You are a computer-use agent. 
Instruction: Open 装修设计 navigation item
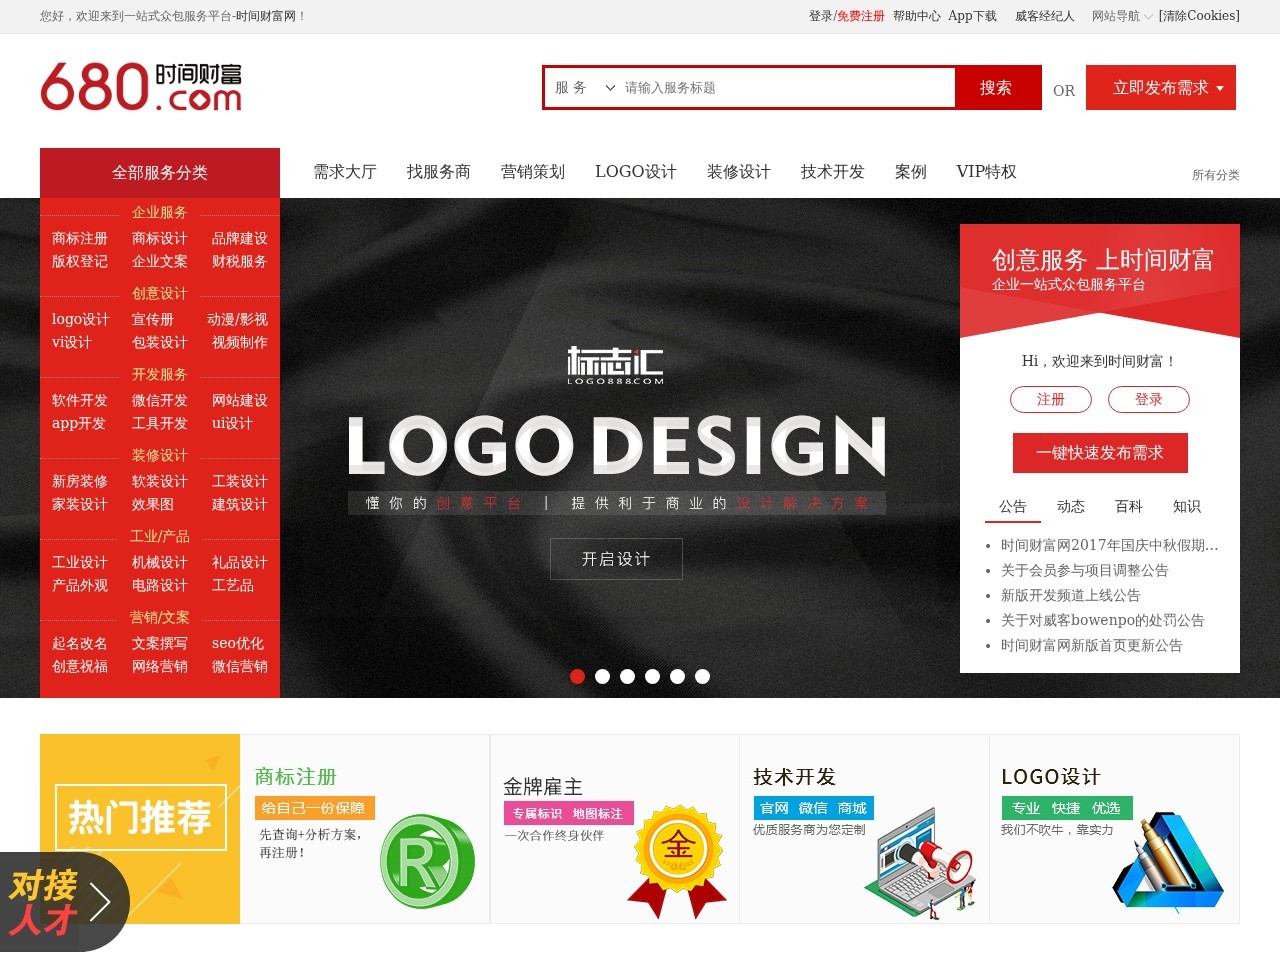[x=739, y=172]
